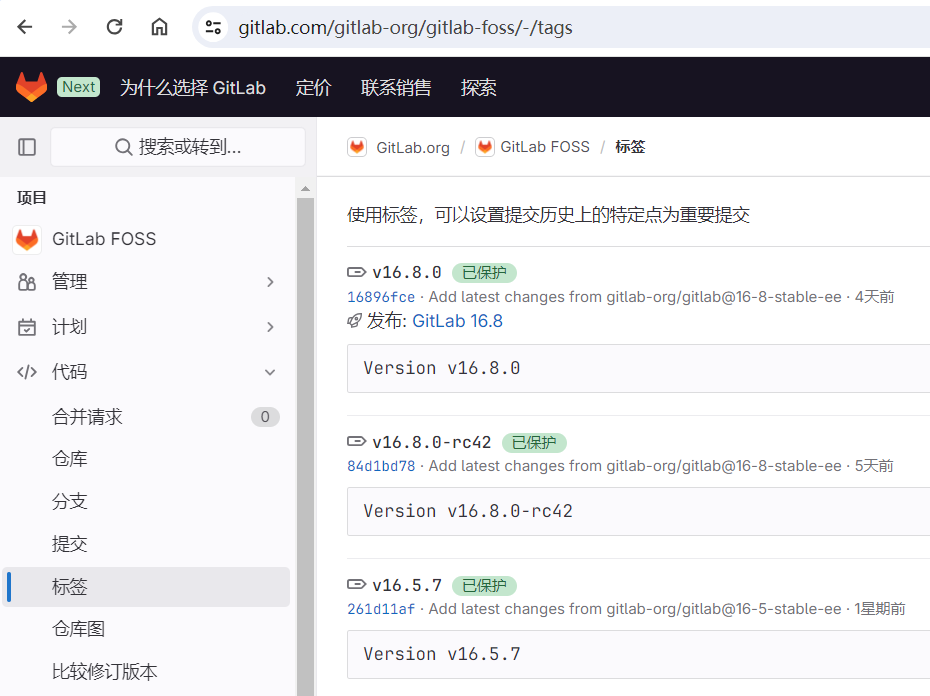The height and width of the screenshot is (696, 930).
Task: Click the GitLab fox logo
Action: click(30, 86)
